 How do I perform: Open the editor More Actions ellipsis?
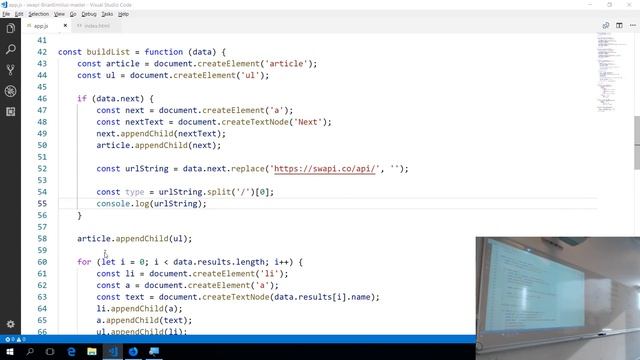[633, 25]
